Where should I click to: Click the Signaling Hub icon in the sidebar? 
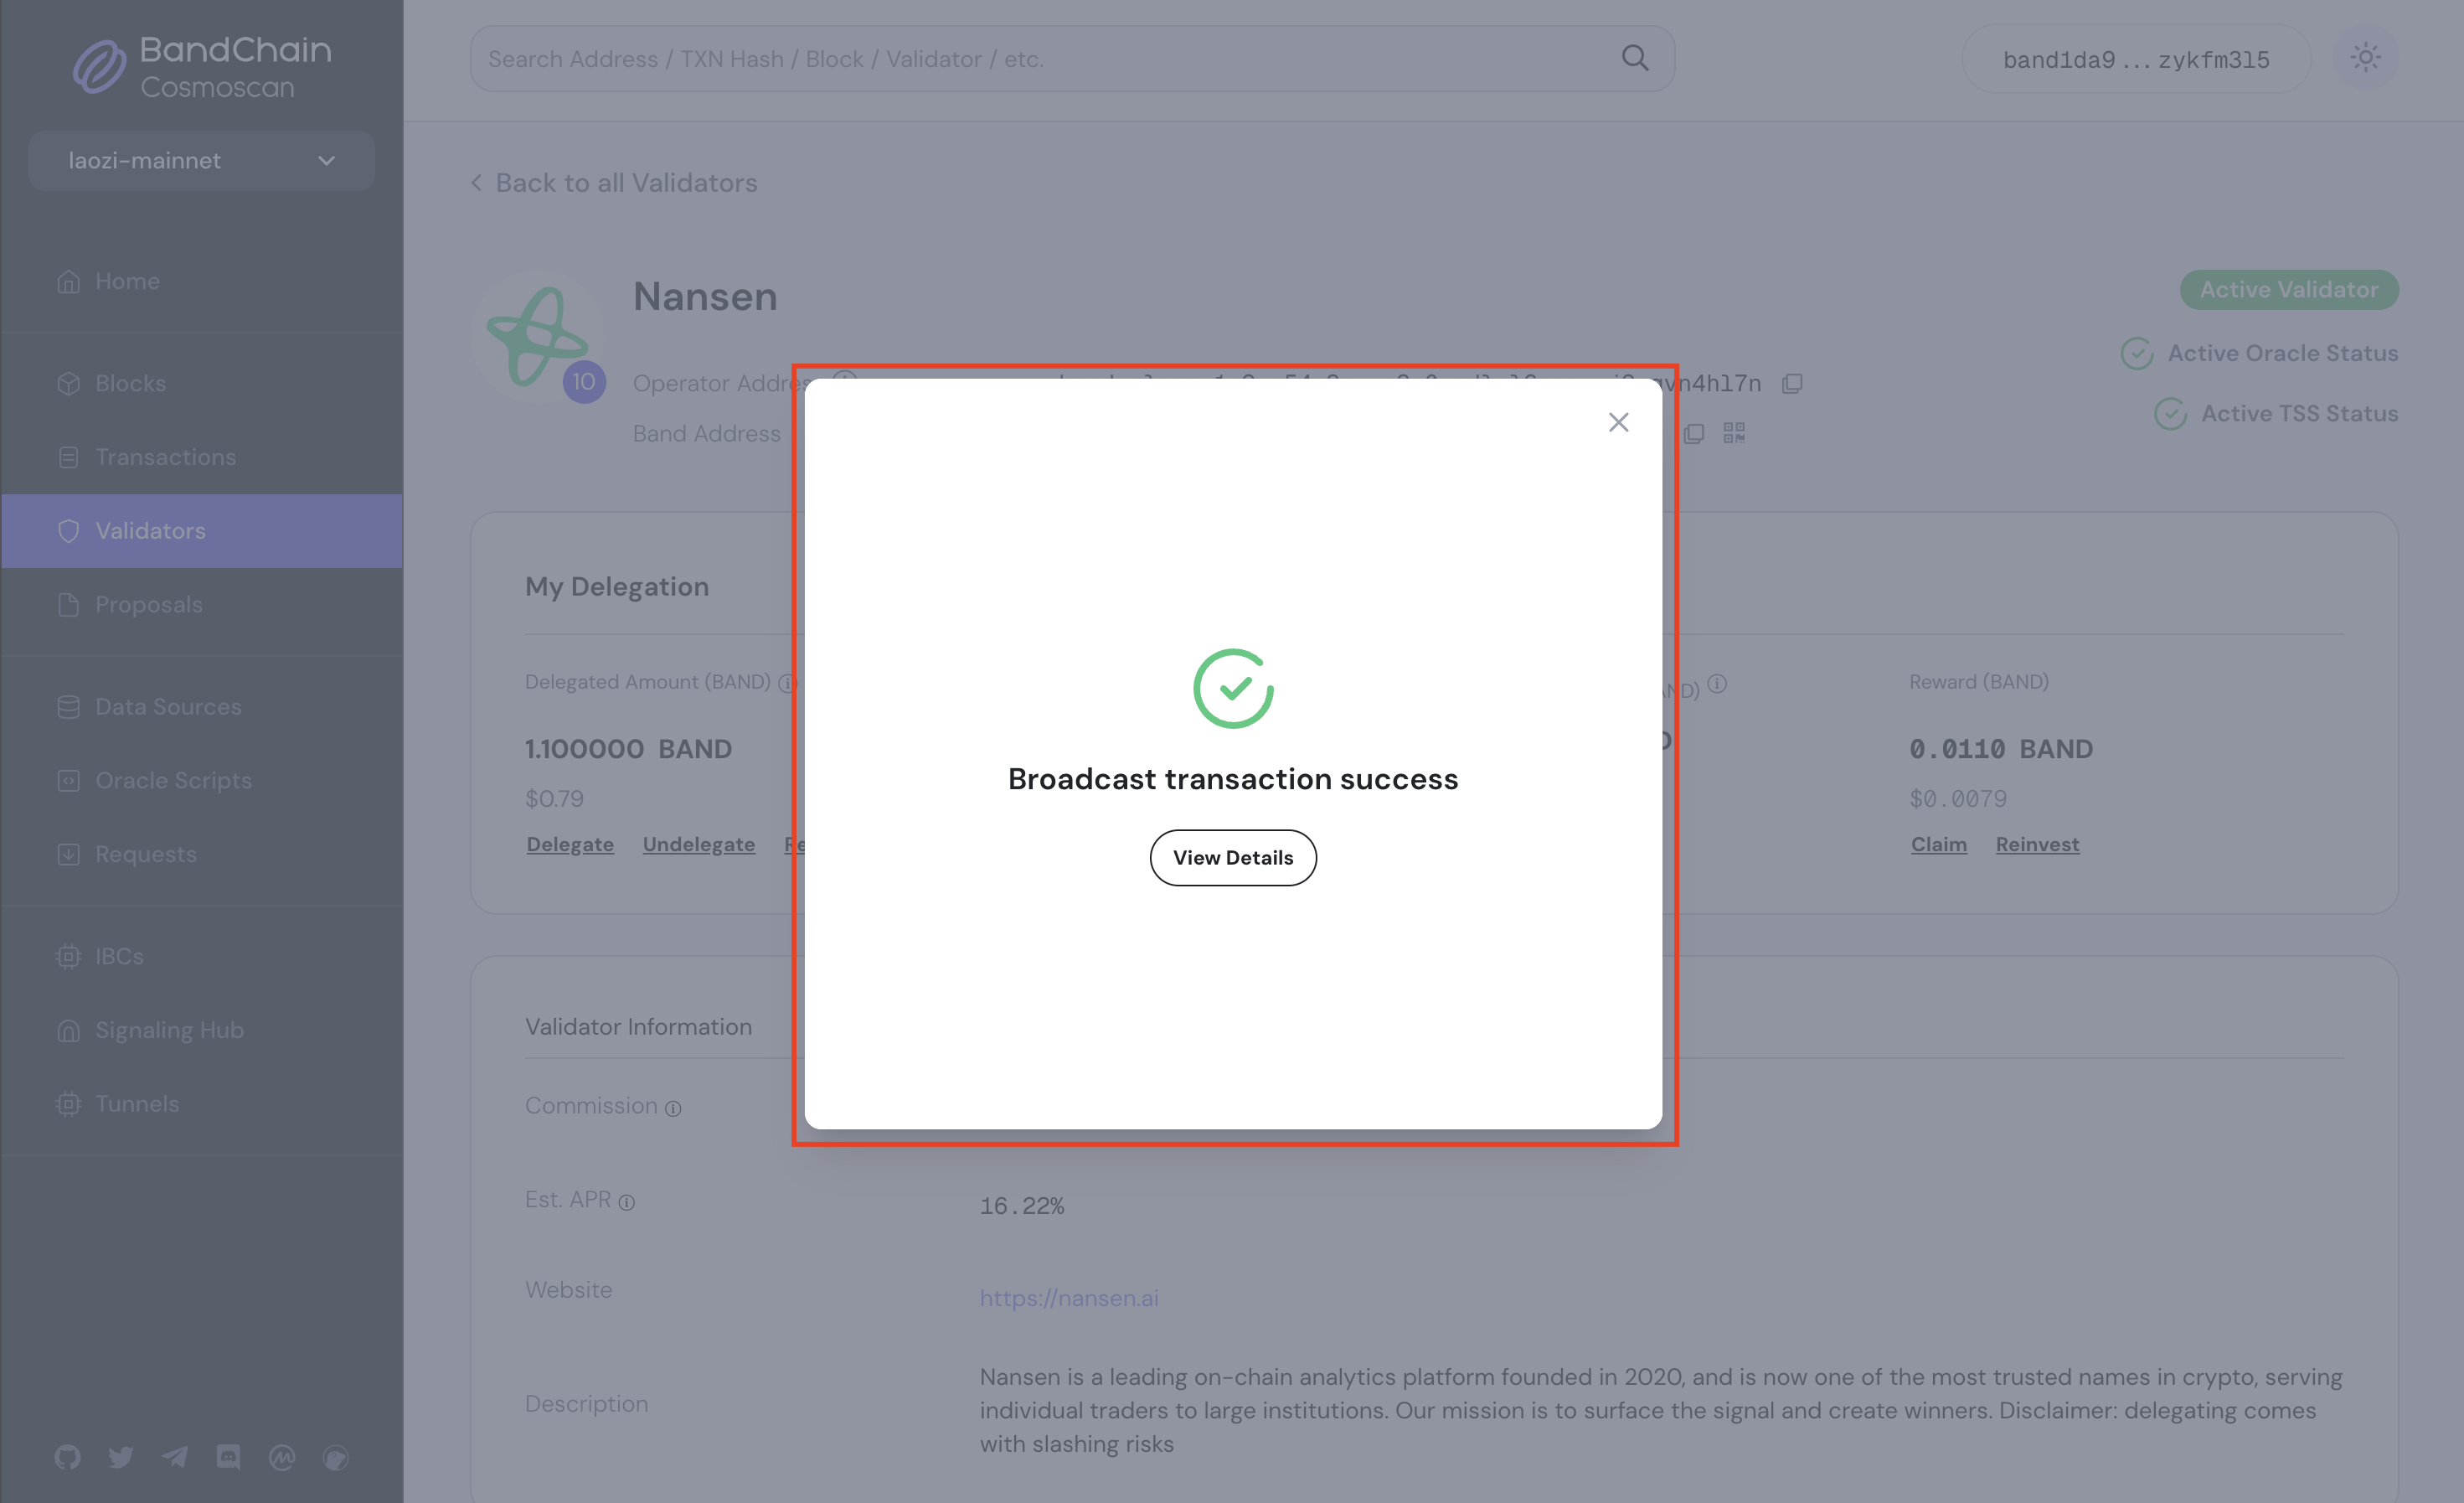[68, 1030]
